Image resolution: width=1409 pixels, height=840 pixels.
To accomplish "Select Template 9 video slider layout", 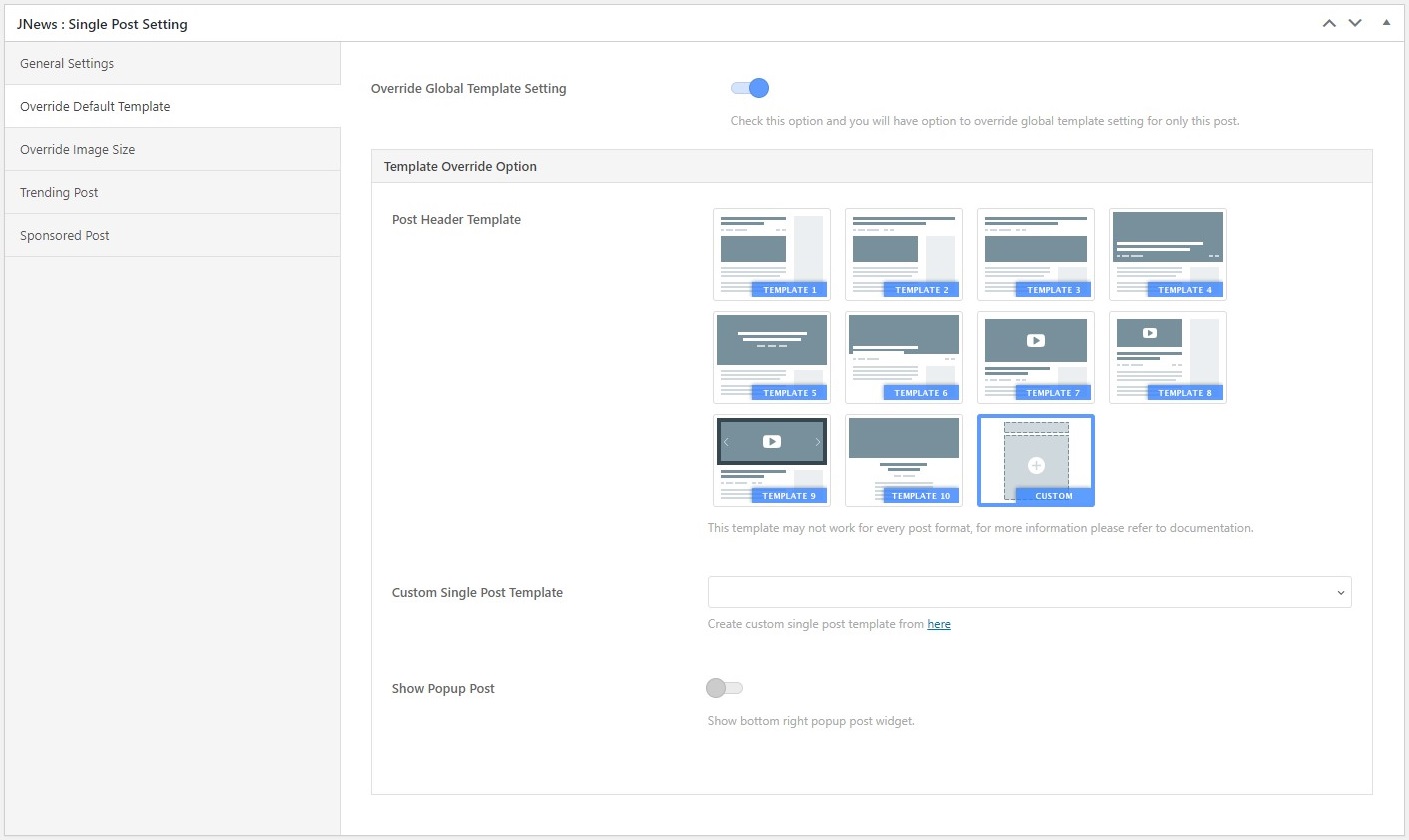I will click(772, 460).
